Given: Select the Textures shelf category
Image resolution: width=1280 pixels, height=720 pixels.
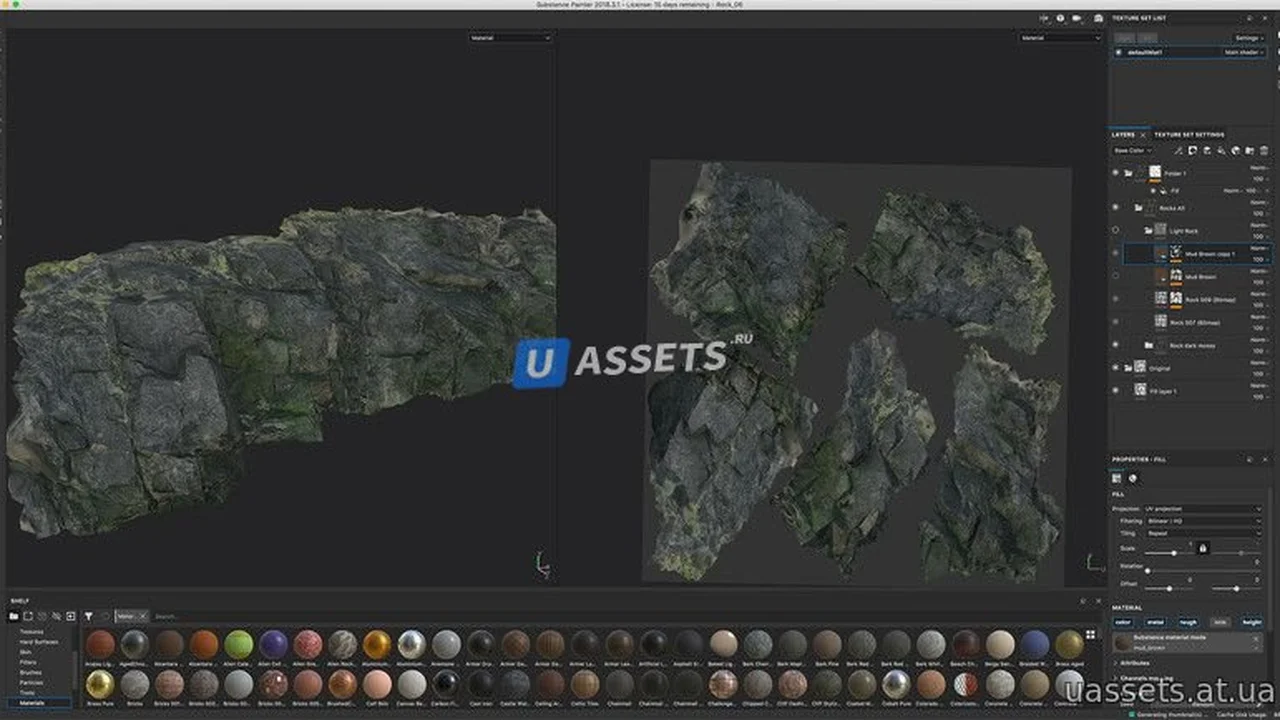Looking at the screenshot, I should tap(32, 632).
